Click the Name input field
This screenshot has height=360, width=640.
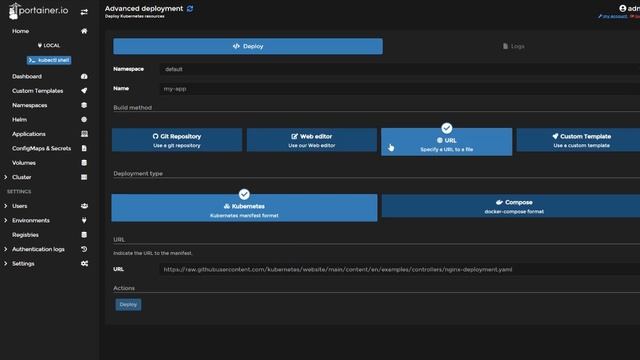(x=400, y=89)
